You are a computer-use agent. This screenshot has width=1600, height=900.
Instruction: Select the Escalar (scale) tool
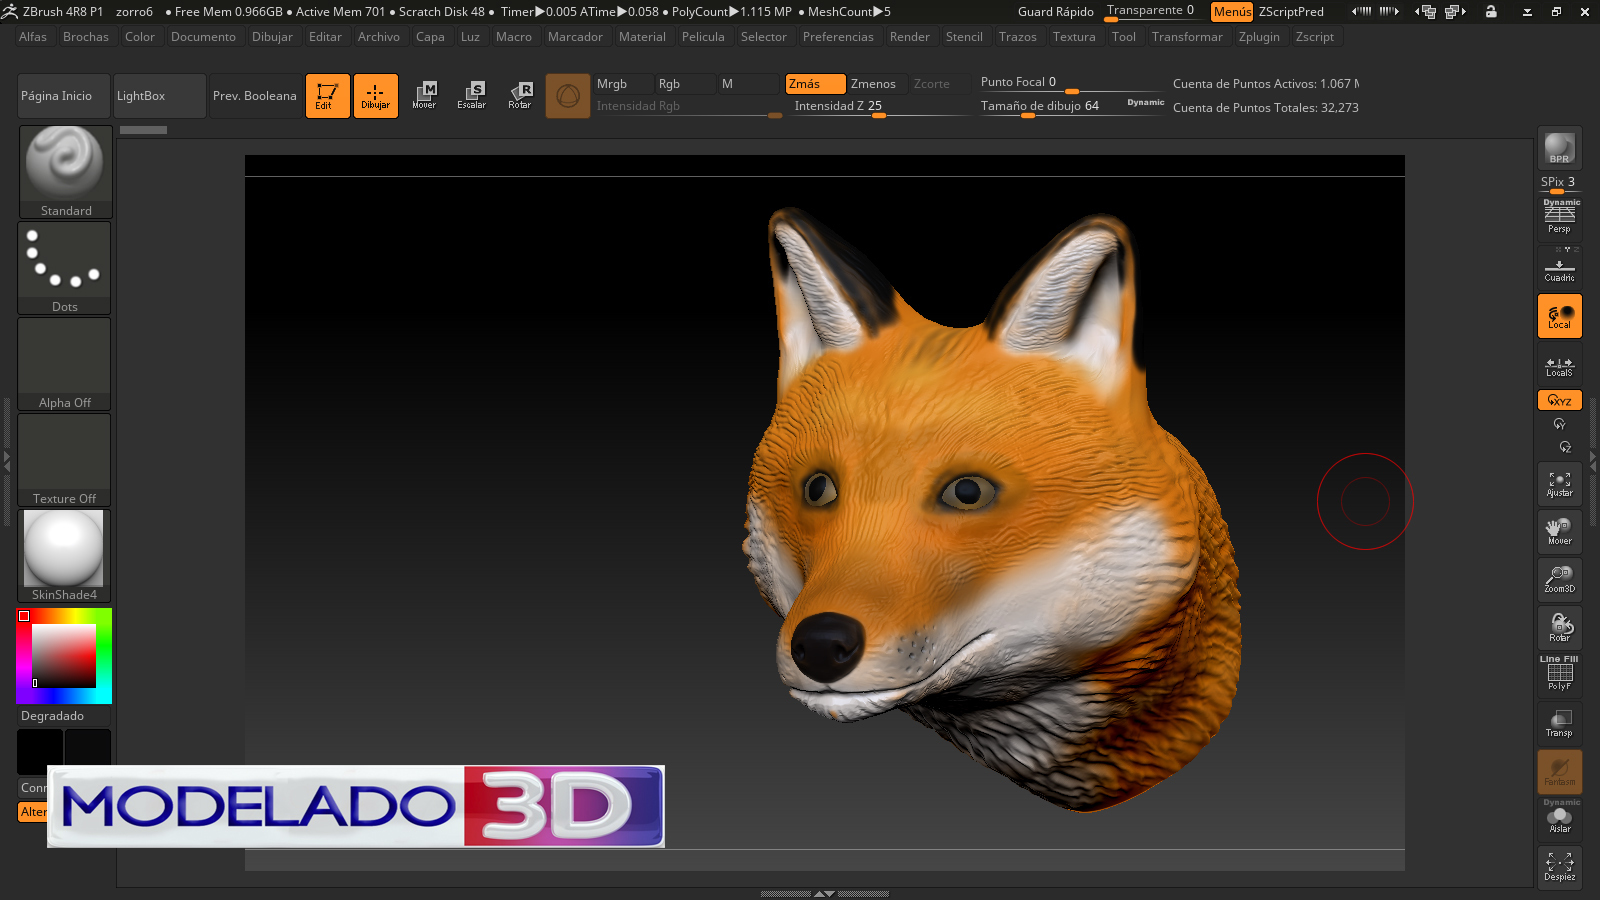click(x=472, y=95)
